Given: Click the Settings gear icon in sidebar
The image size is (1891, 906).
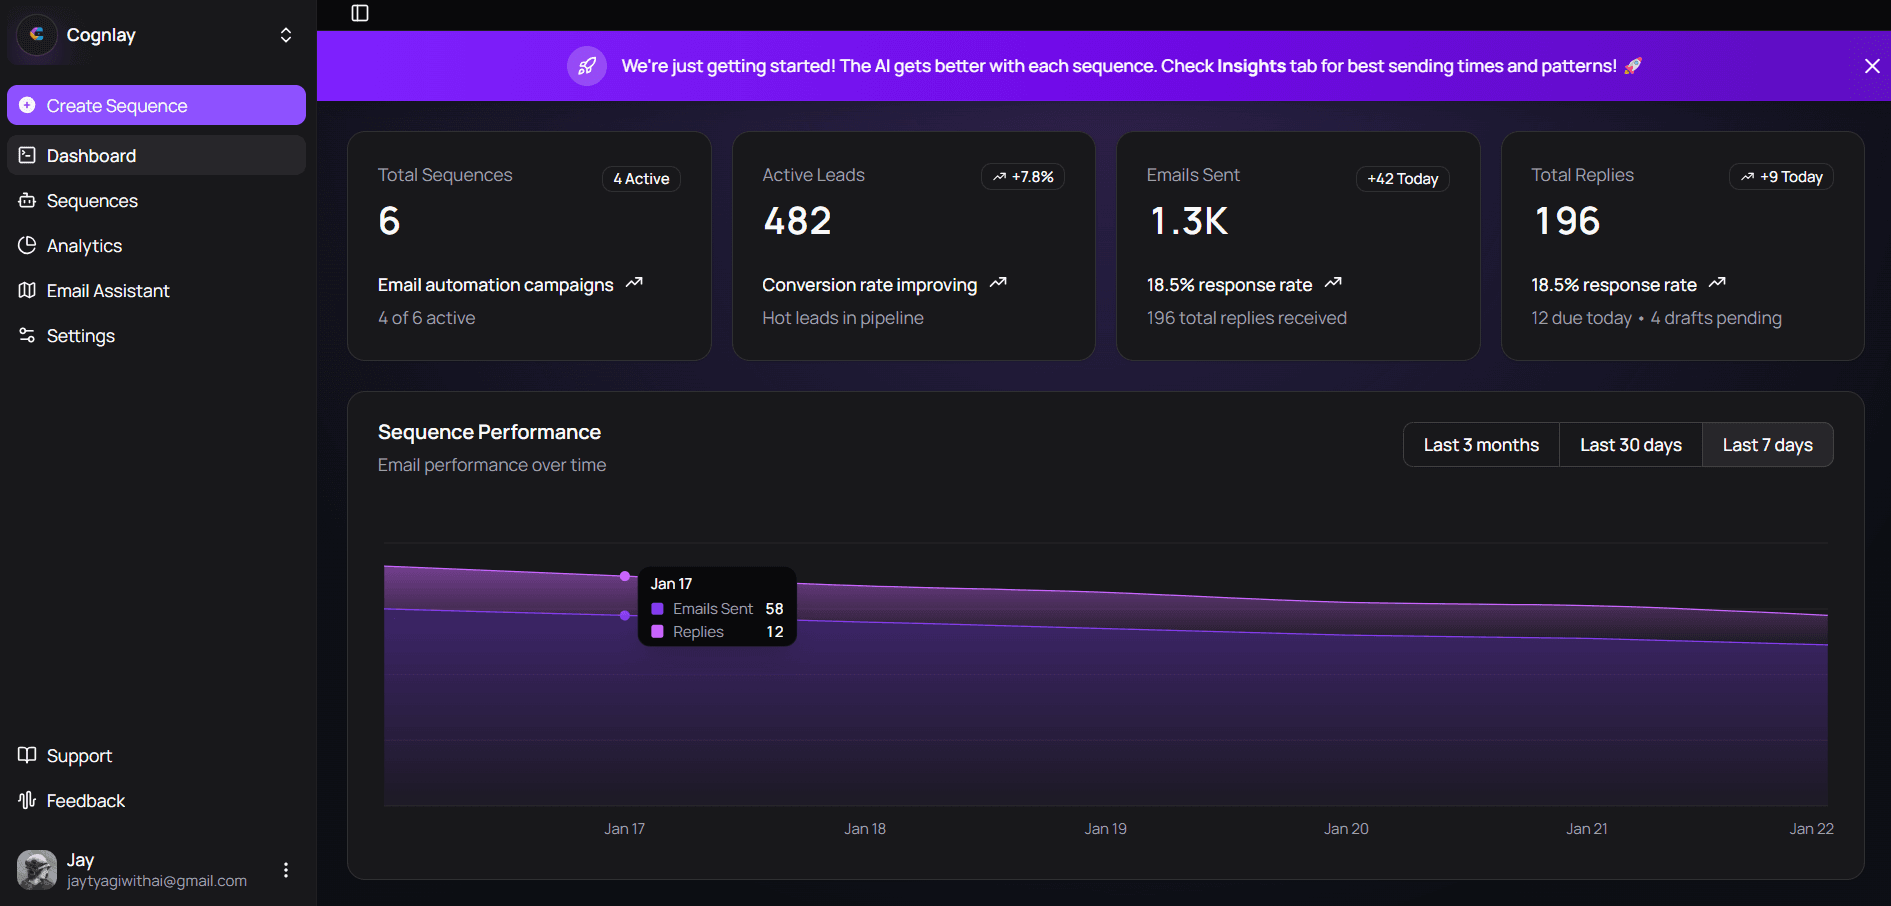Looking at the screenshot, I should tap(27, 335).
